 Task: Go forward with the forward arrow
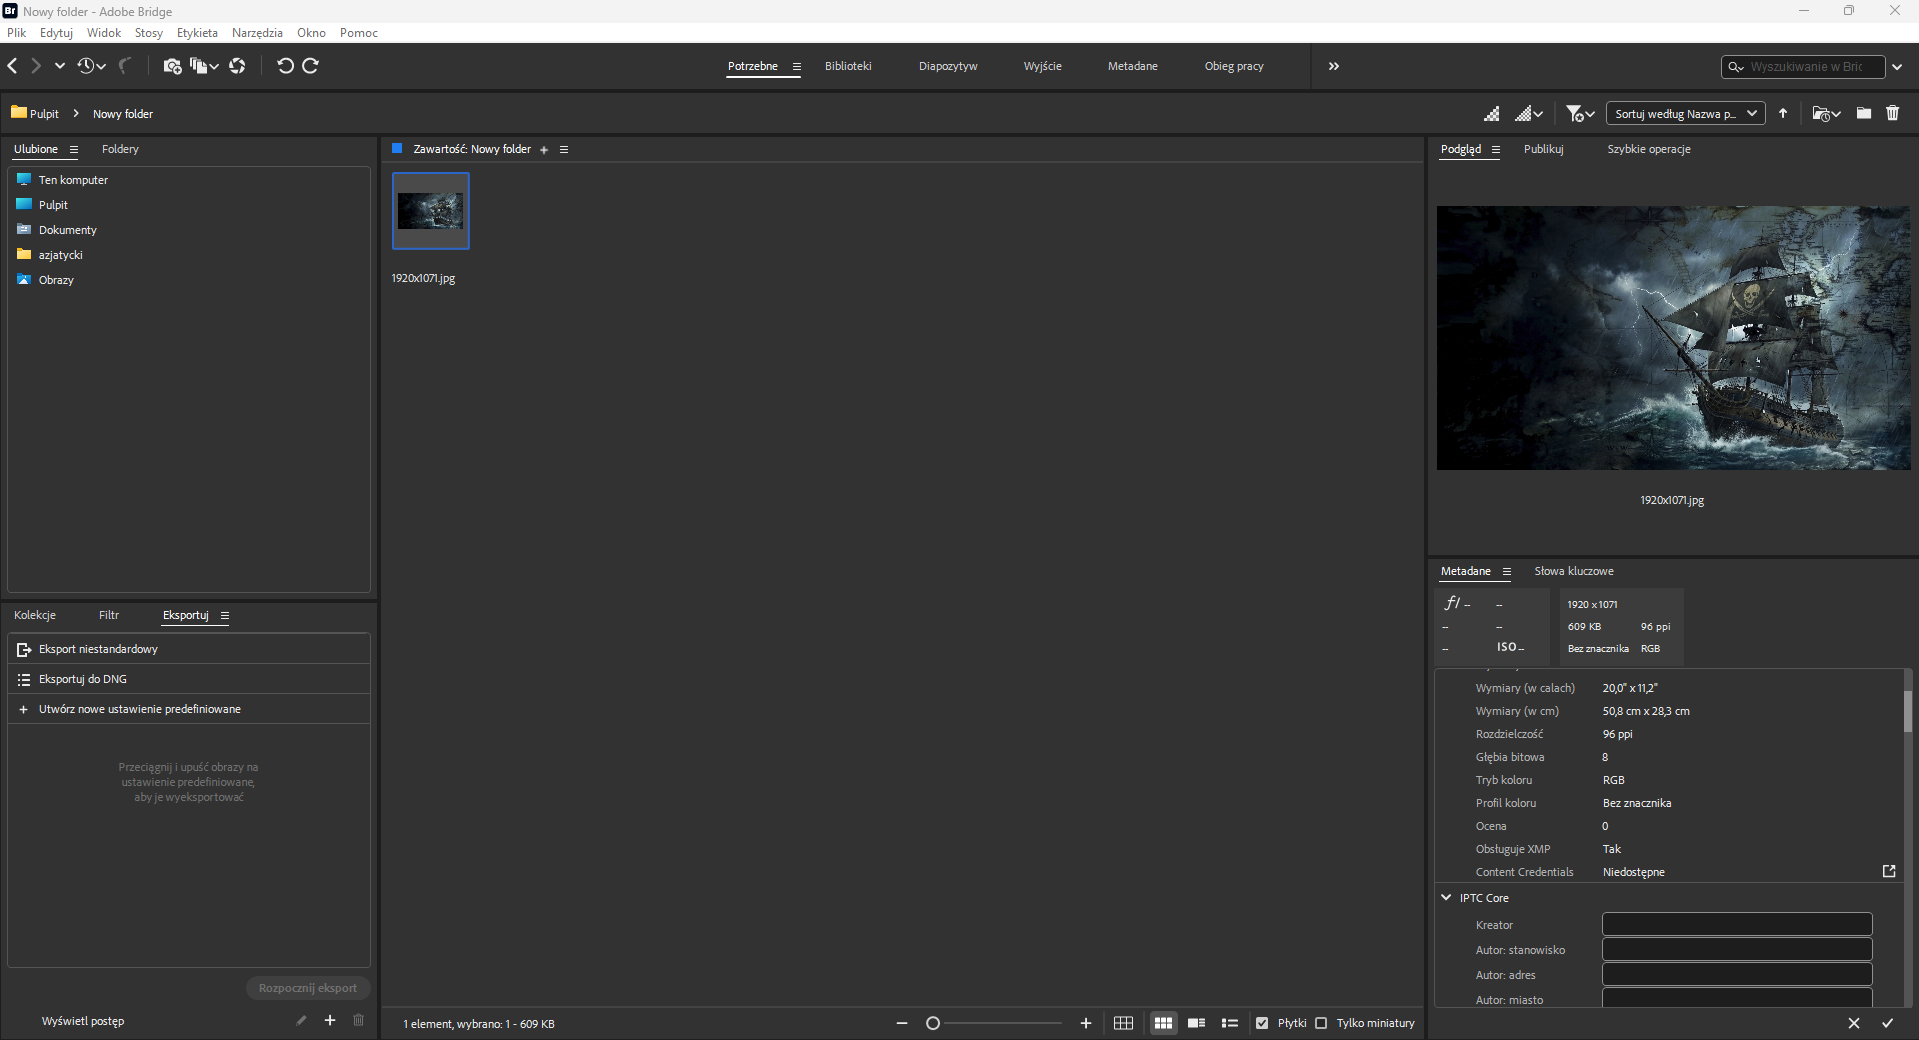point(36,66)
